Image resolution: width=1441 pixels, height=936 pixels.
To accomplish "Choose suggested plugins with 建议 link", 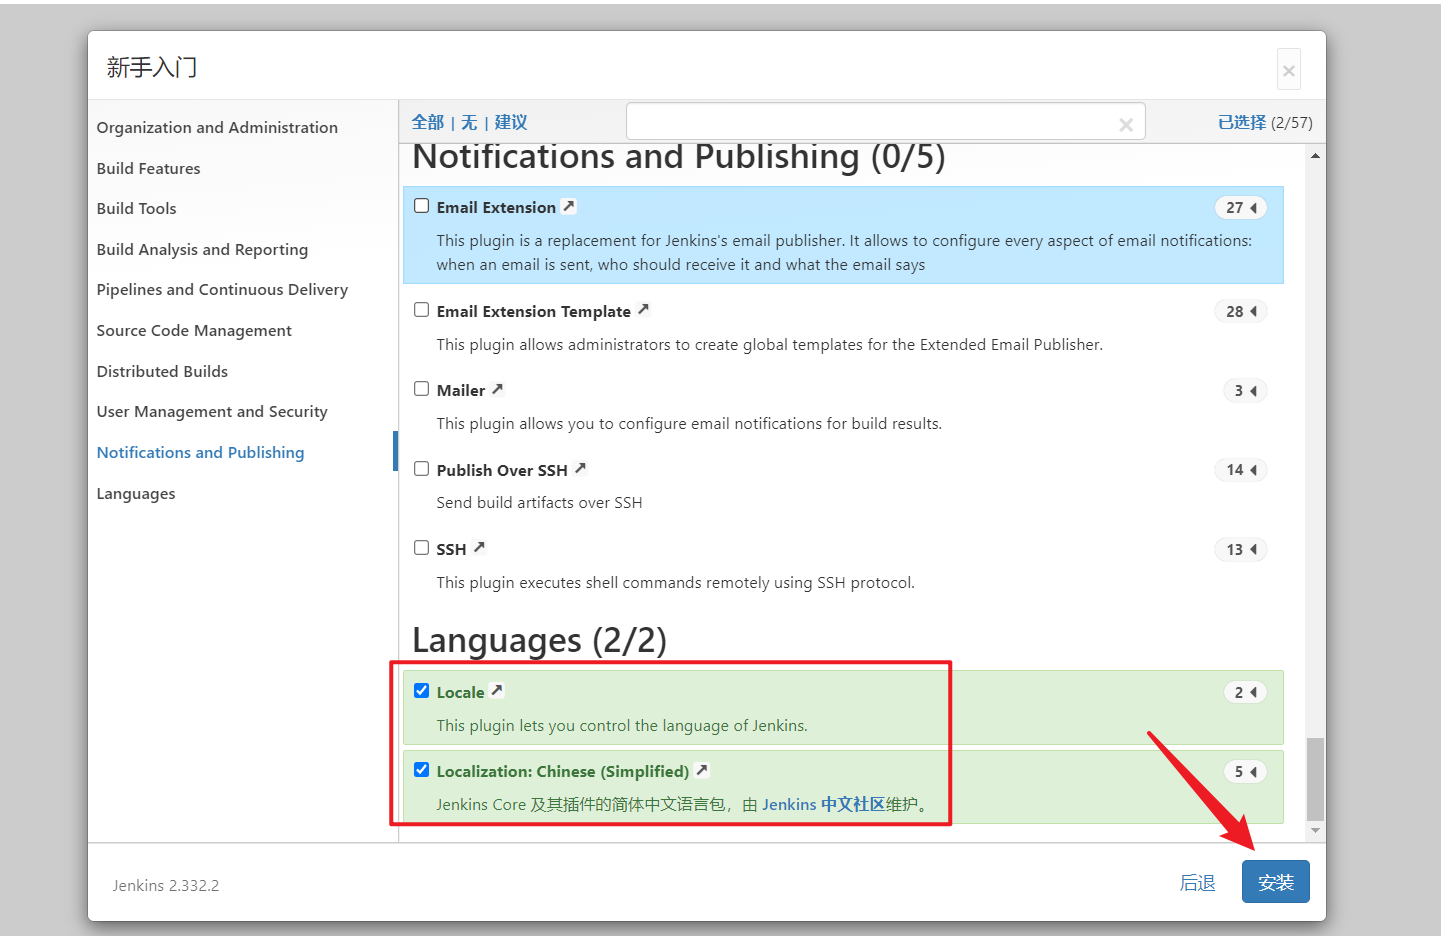I will tap(511, 122).
